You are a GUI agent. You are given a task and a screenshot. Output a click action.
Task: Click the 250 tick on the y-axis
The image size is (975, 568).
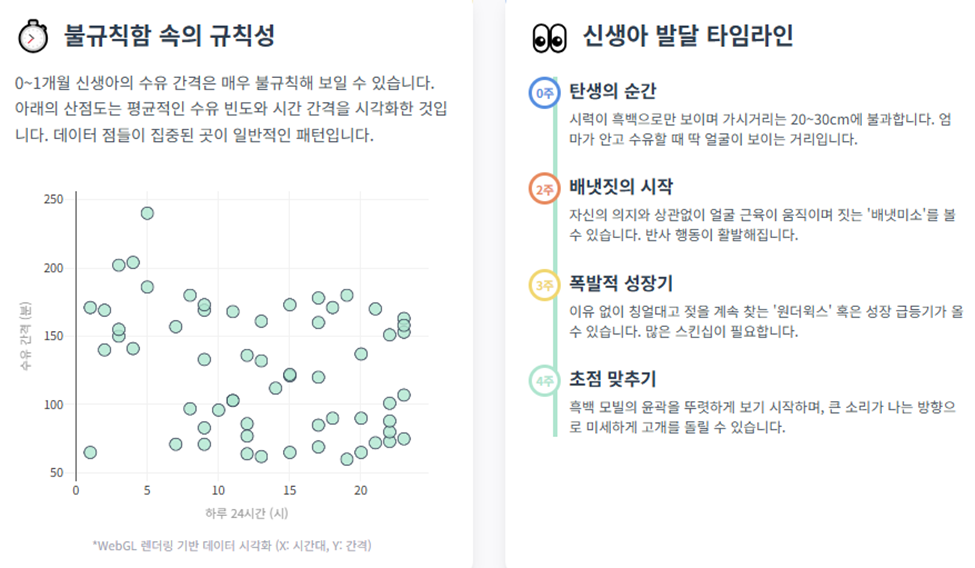click(x=53, y=199)
